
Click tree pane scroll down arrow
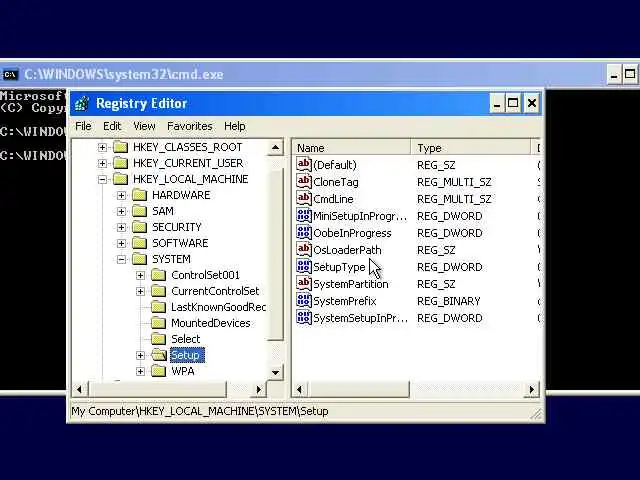pos(276,372)
